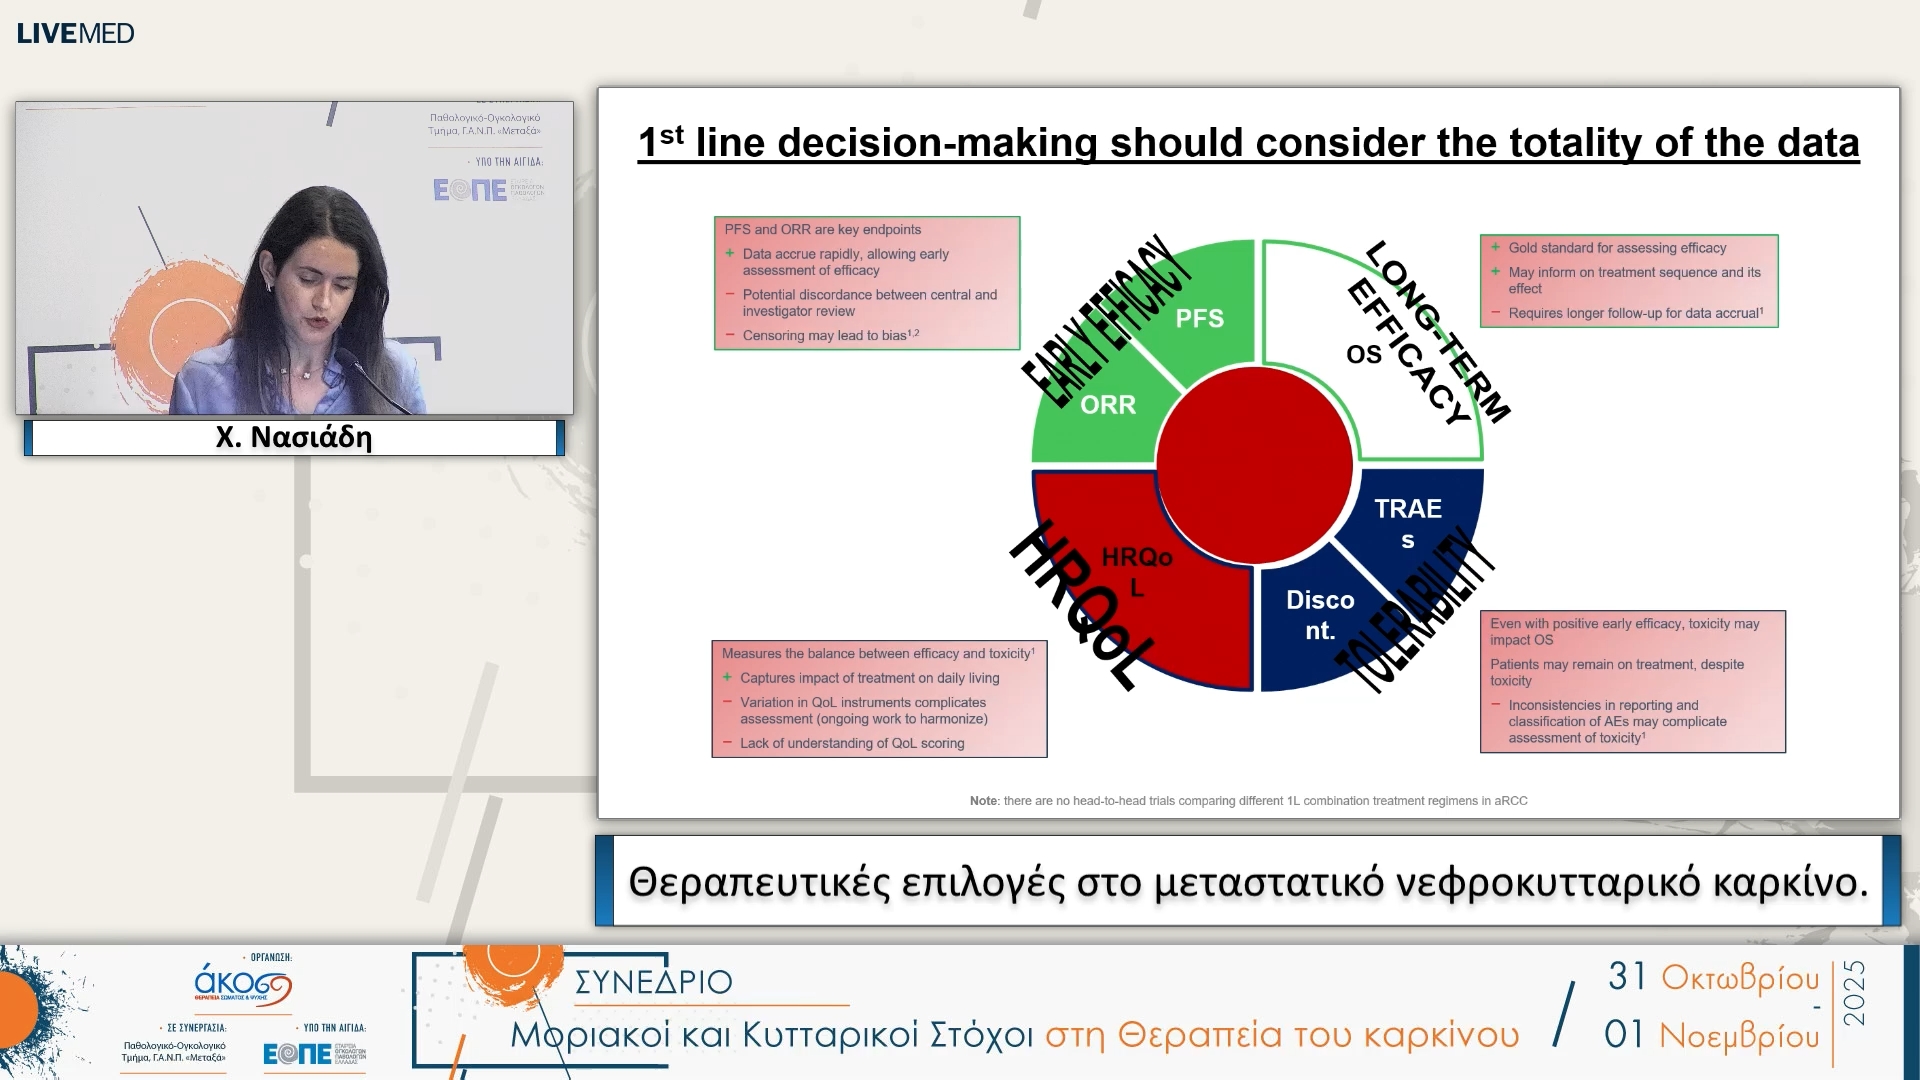Click 'ΣΥΝΕΔΡΙΟ' heading in footer
1920x1080 pixels.
653,982
